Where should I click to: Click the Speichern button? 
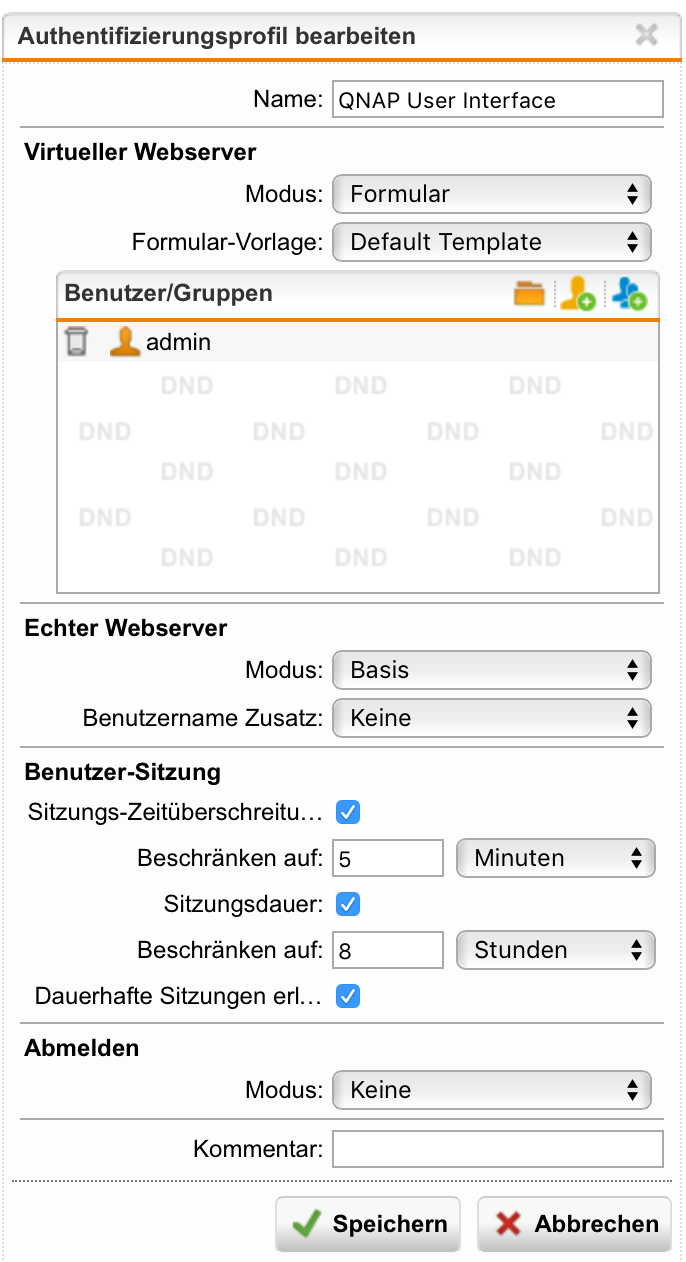[368, 1224]
